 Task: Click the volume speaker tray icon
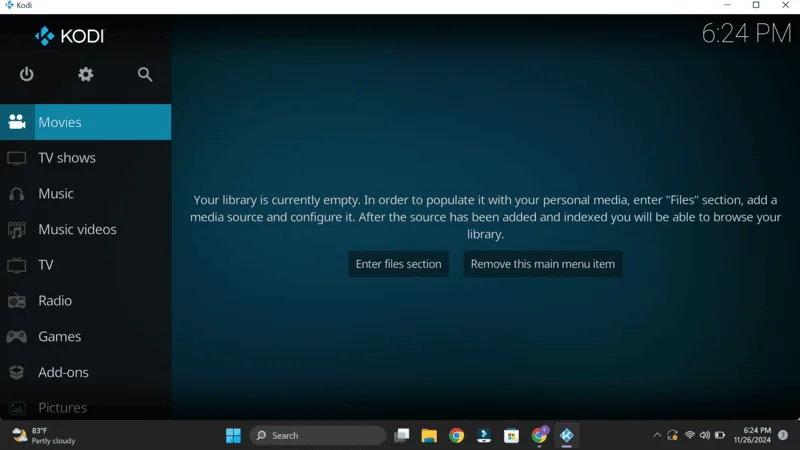click(x=705, y=435)
